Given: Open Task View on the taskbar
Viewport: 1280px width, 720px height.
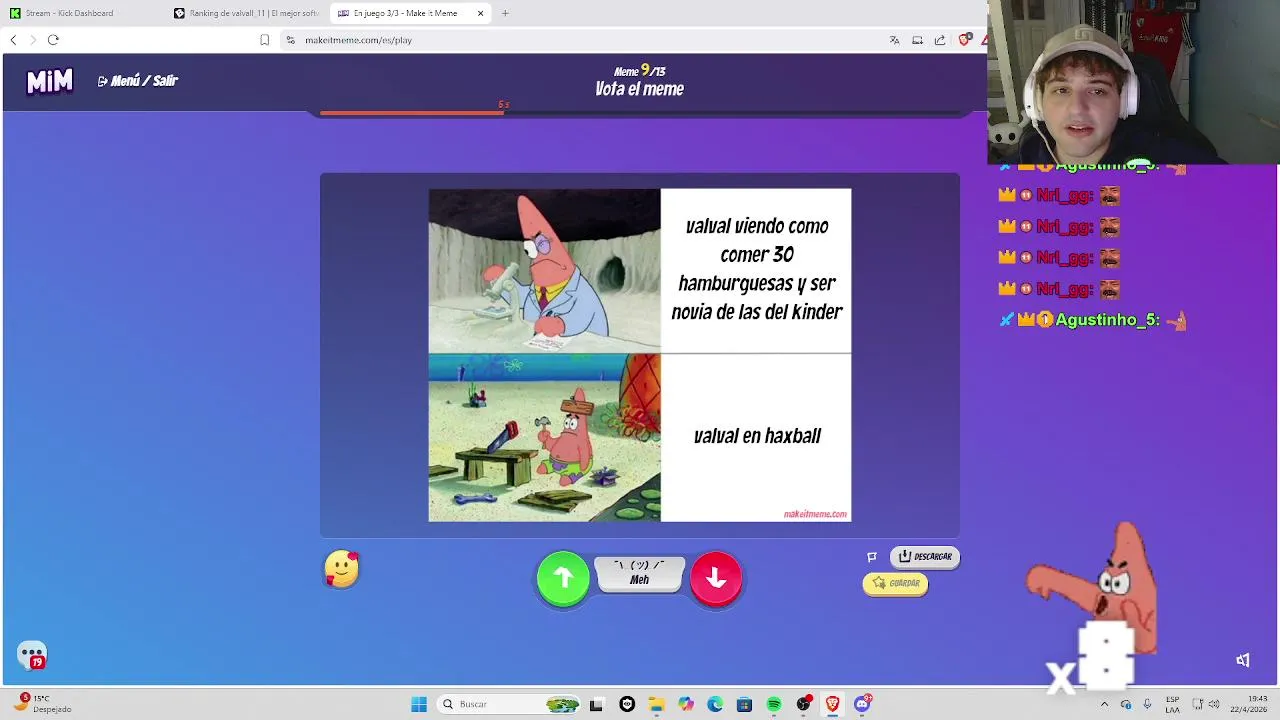Looking at the screenshot, I should click(x=596, y=704).
